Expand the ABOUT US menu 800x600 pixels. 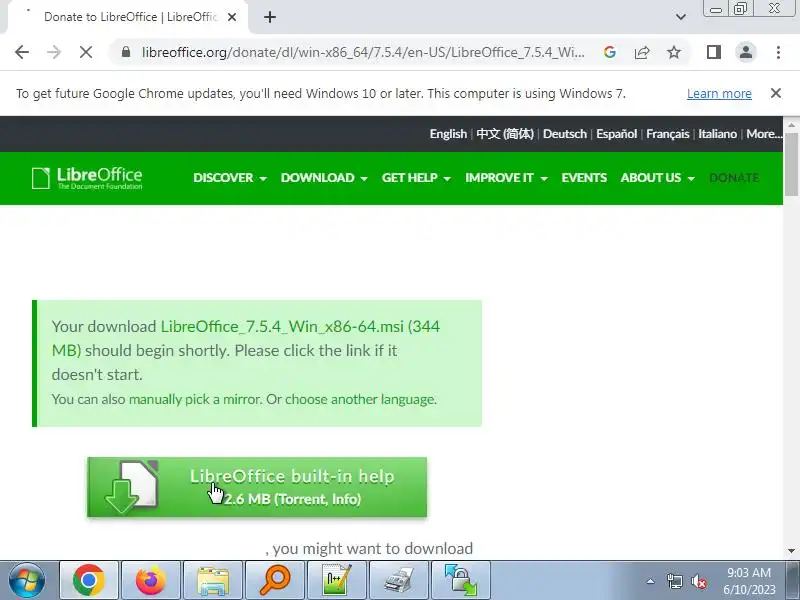658,178
